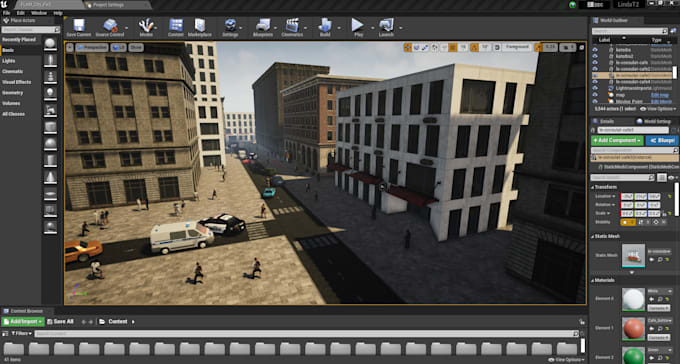Open the Cinematics toolbar icon
This screenshot has height=364, width=680.
pos(292,28)
